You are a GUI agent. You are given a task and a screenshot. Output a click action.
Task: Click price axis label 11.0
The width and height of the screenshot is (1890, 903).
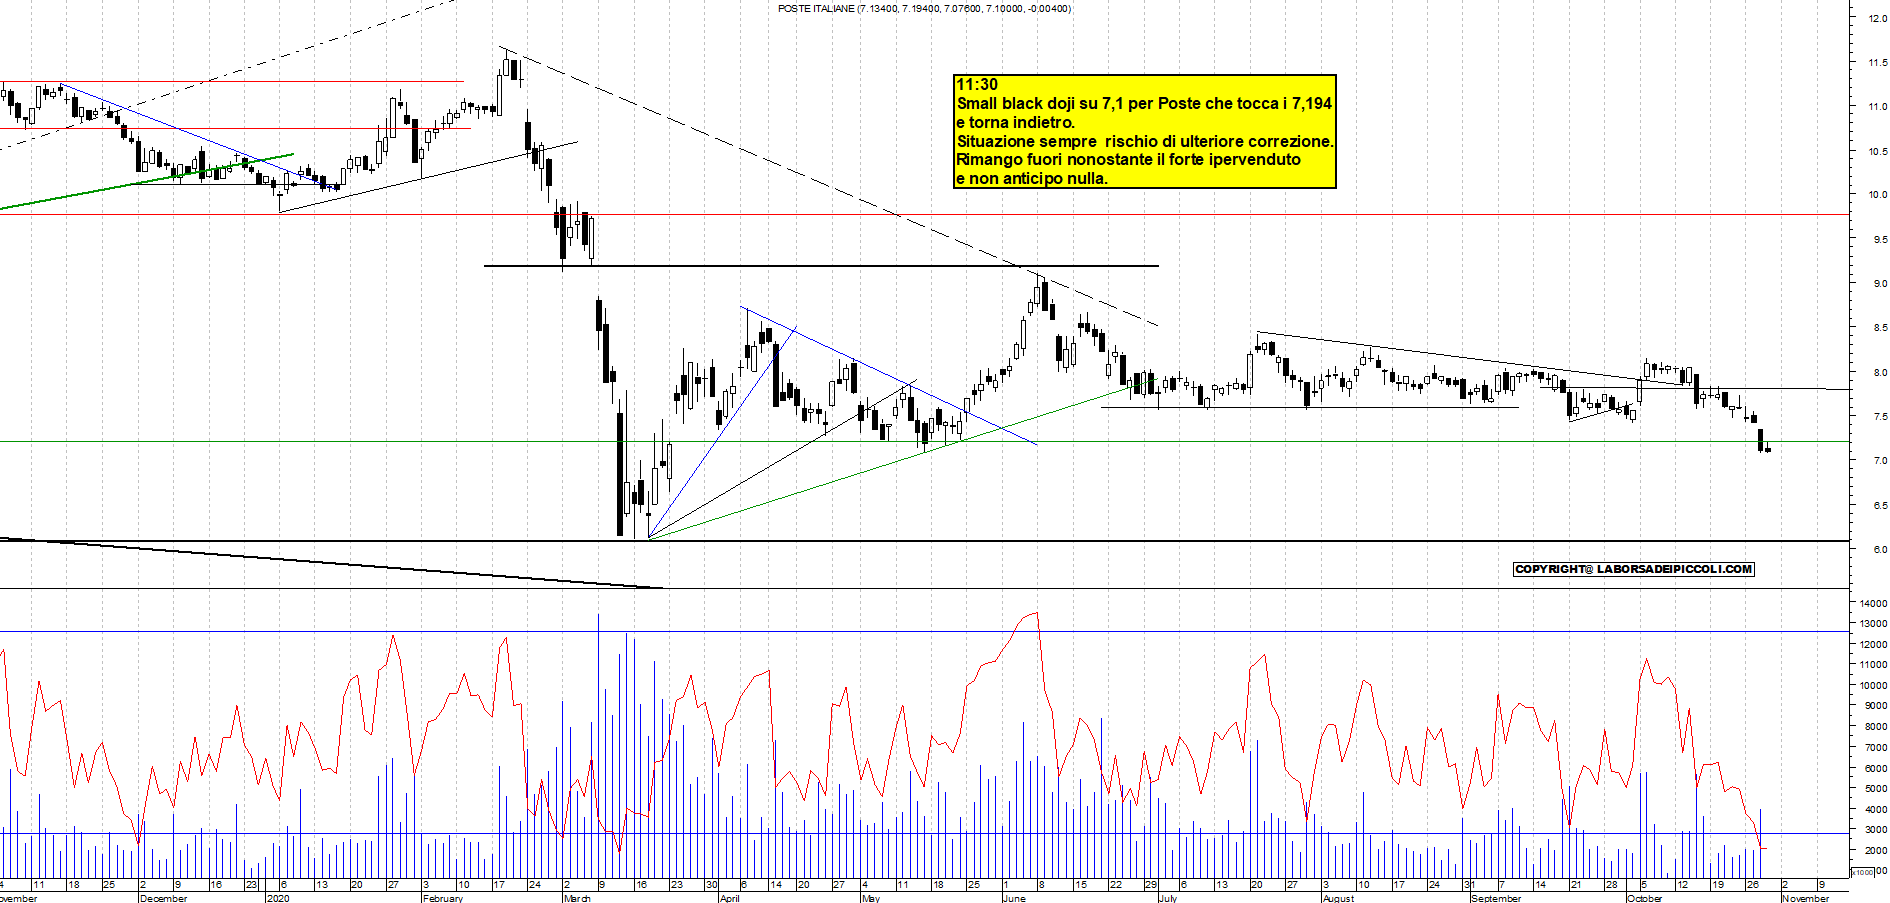(x=1877, y=106)
